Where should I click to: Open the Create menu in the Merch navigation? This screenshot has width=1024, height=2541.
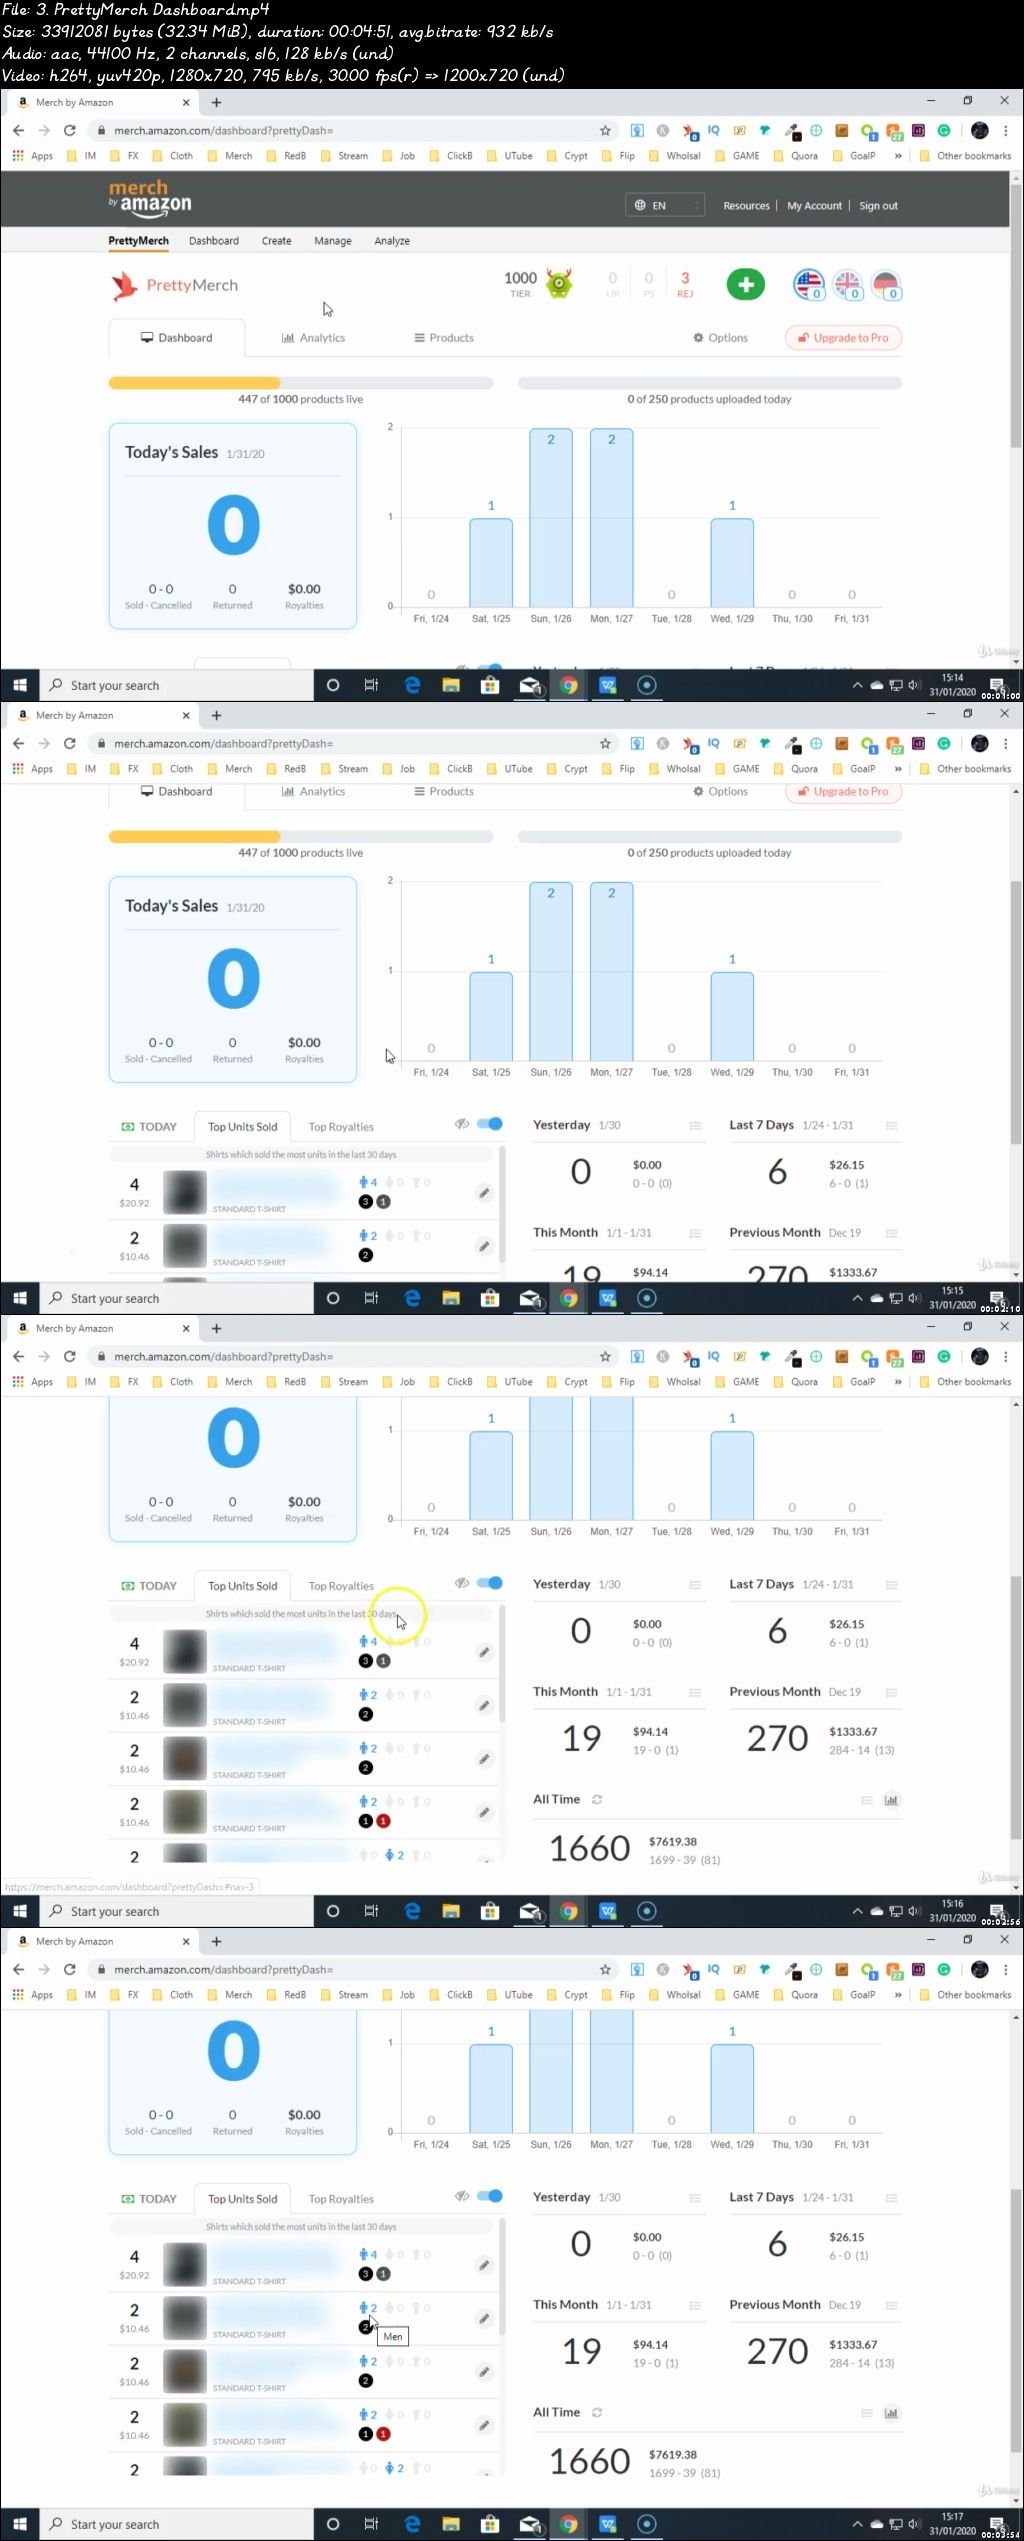[277, 241]
